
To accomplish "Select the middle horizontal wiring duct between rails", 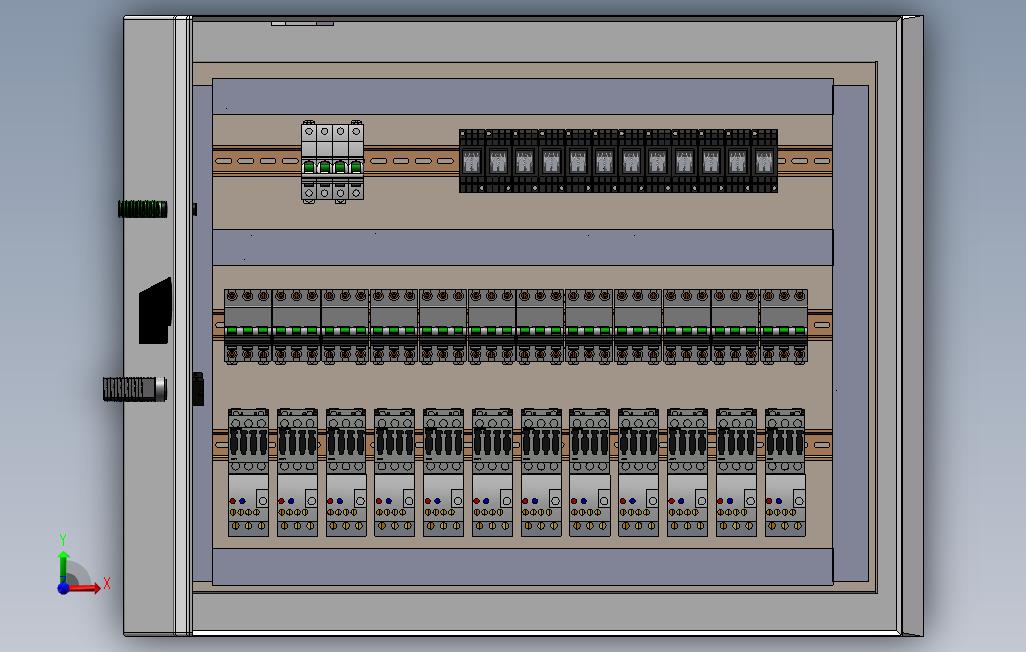I will click(523, 247).
